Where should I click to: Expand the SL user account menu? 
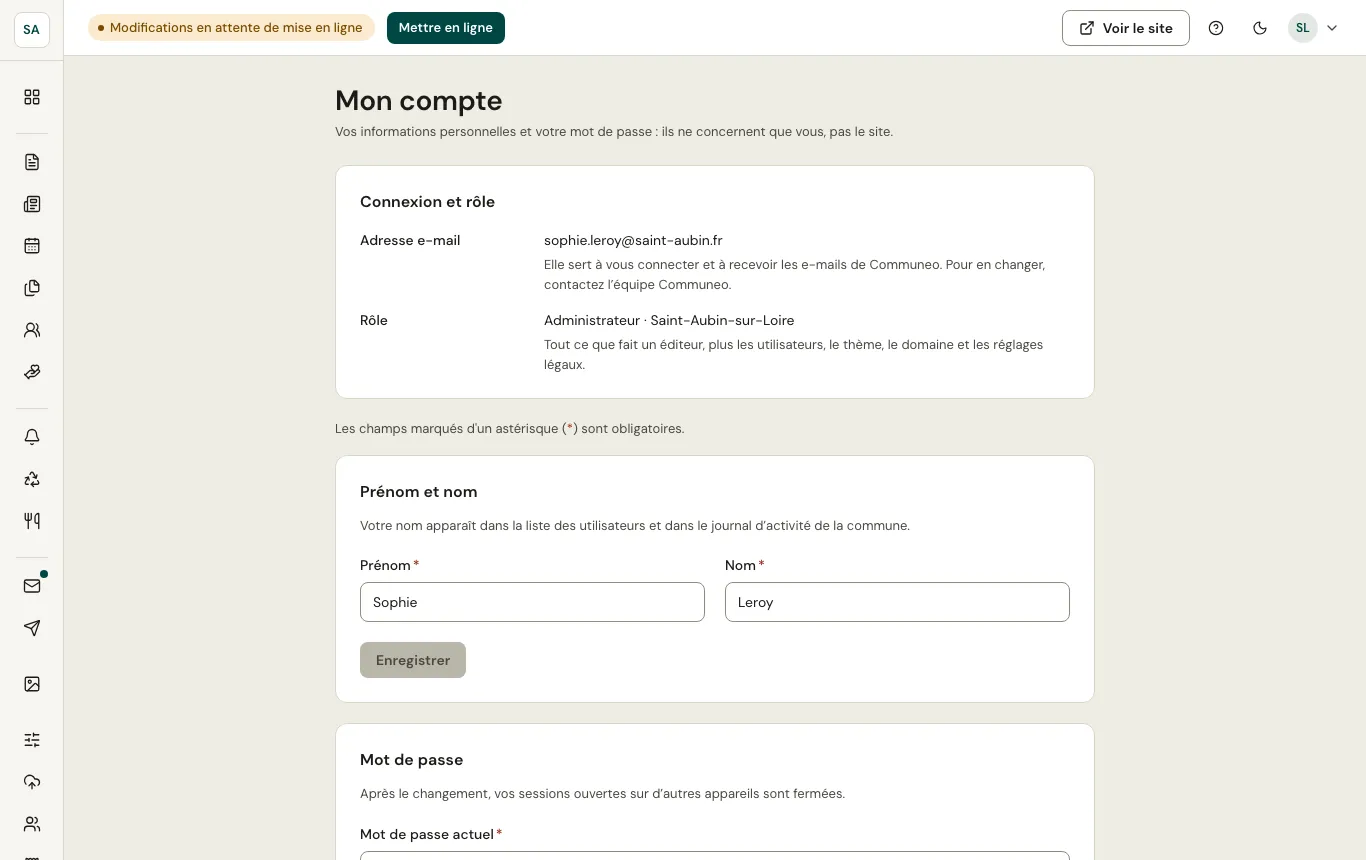[x=1313, y=28]
